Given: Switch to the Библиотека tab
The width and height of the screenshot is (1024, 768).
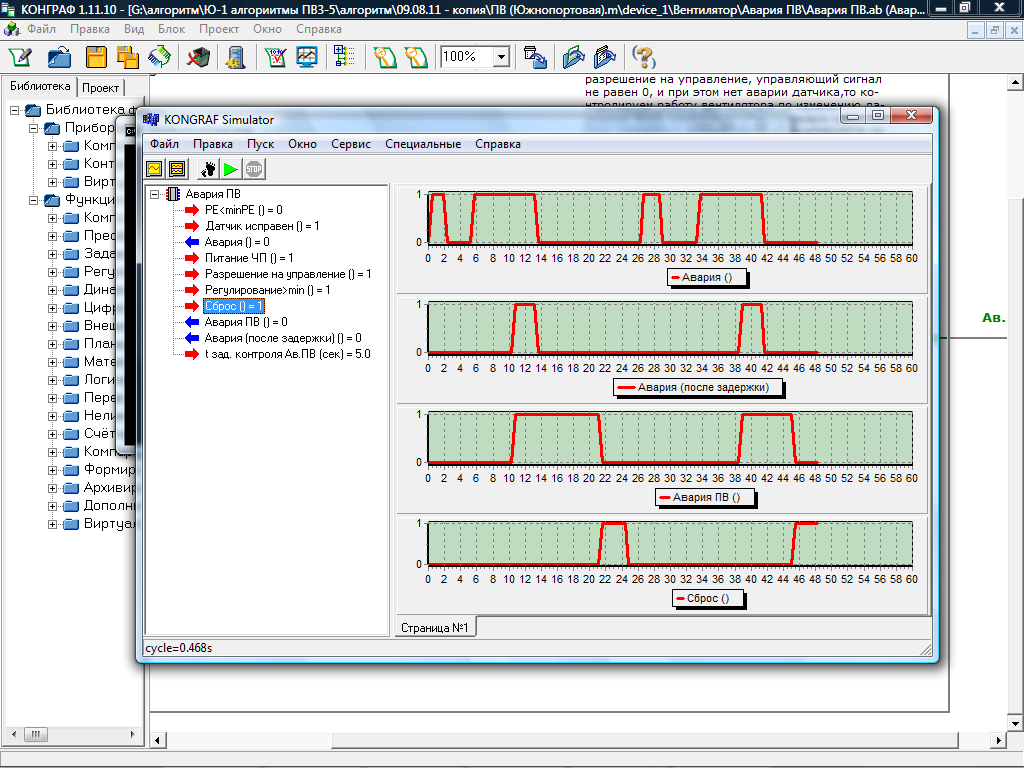Looking at the screenshot, I should 40,86.
